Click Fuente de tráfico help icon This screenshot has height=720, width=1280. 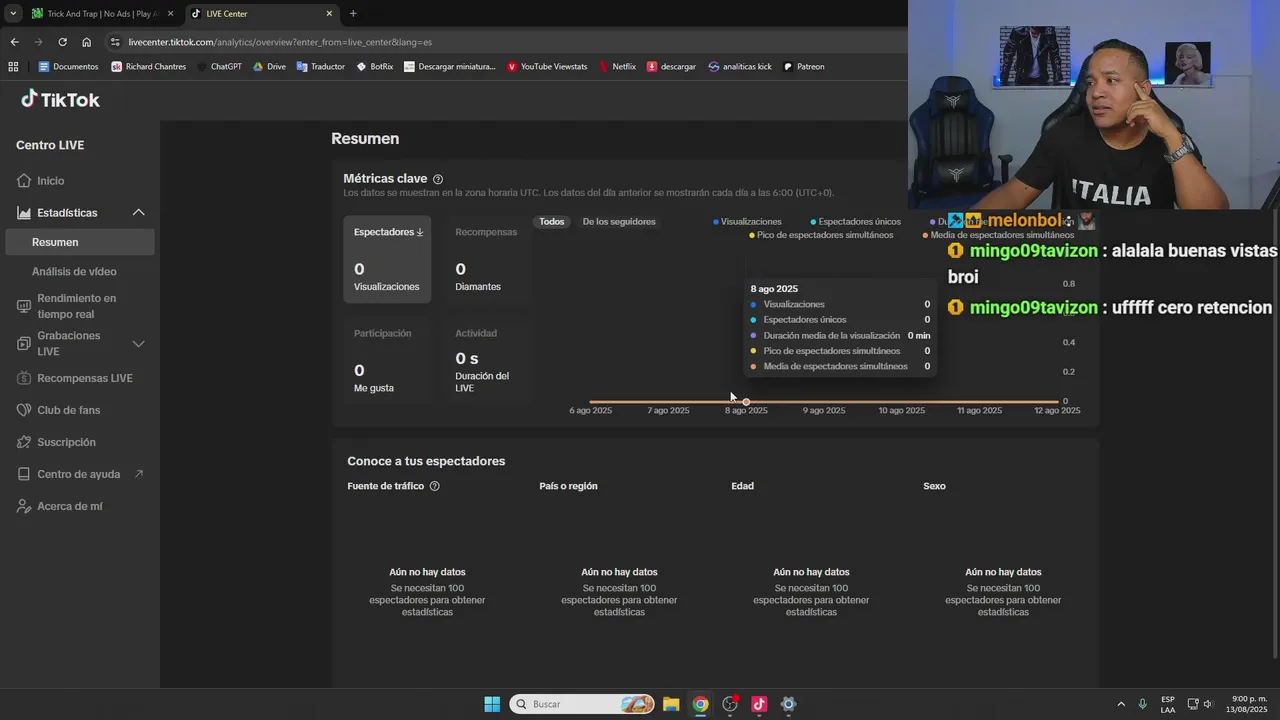434,486
